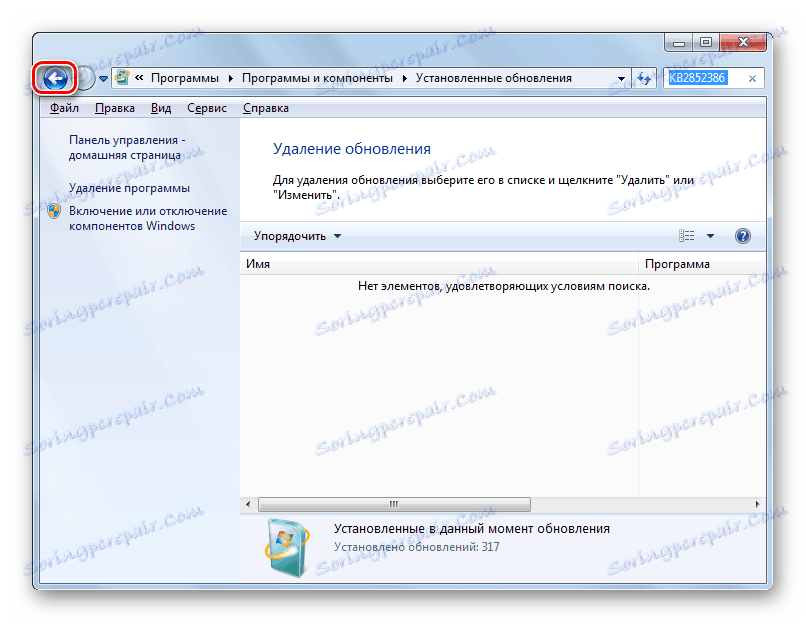Expand the arrow after Программы breadcrumb

[230, 78]
